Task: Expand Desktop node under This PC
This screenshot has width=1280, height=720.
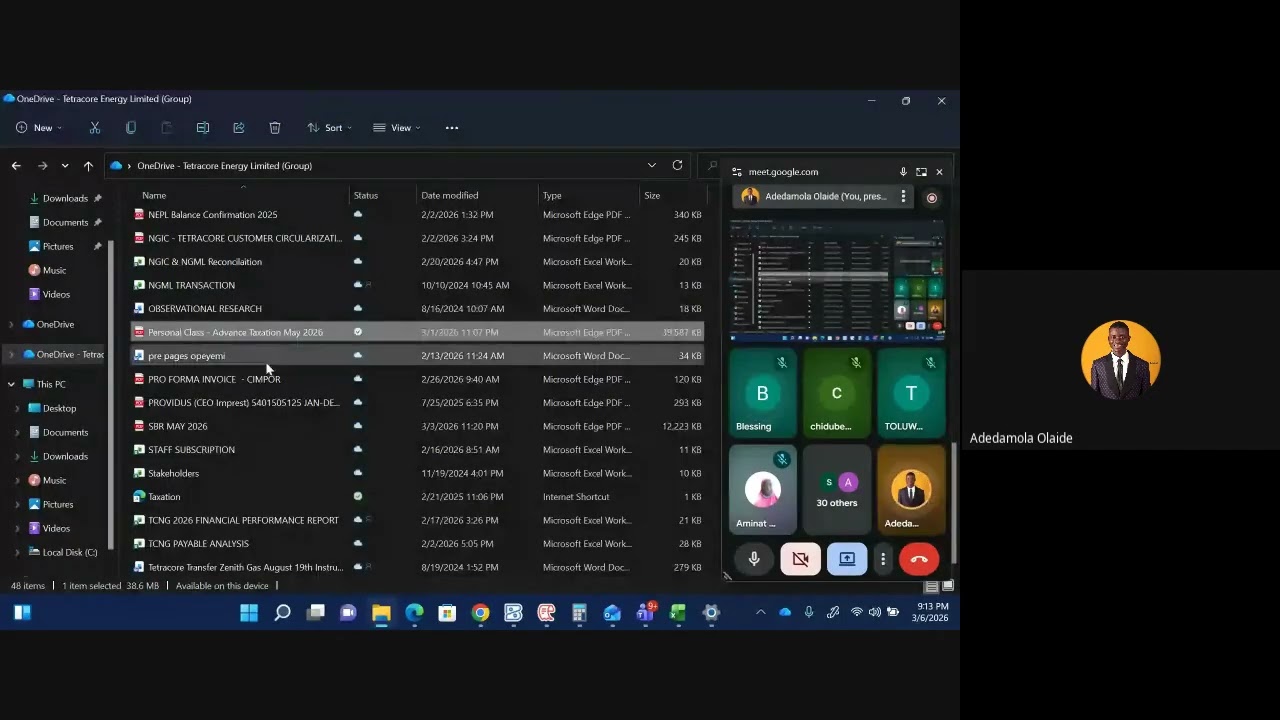Action: (17, 408)
